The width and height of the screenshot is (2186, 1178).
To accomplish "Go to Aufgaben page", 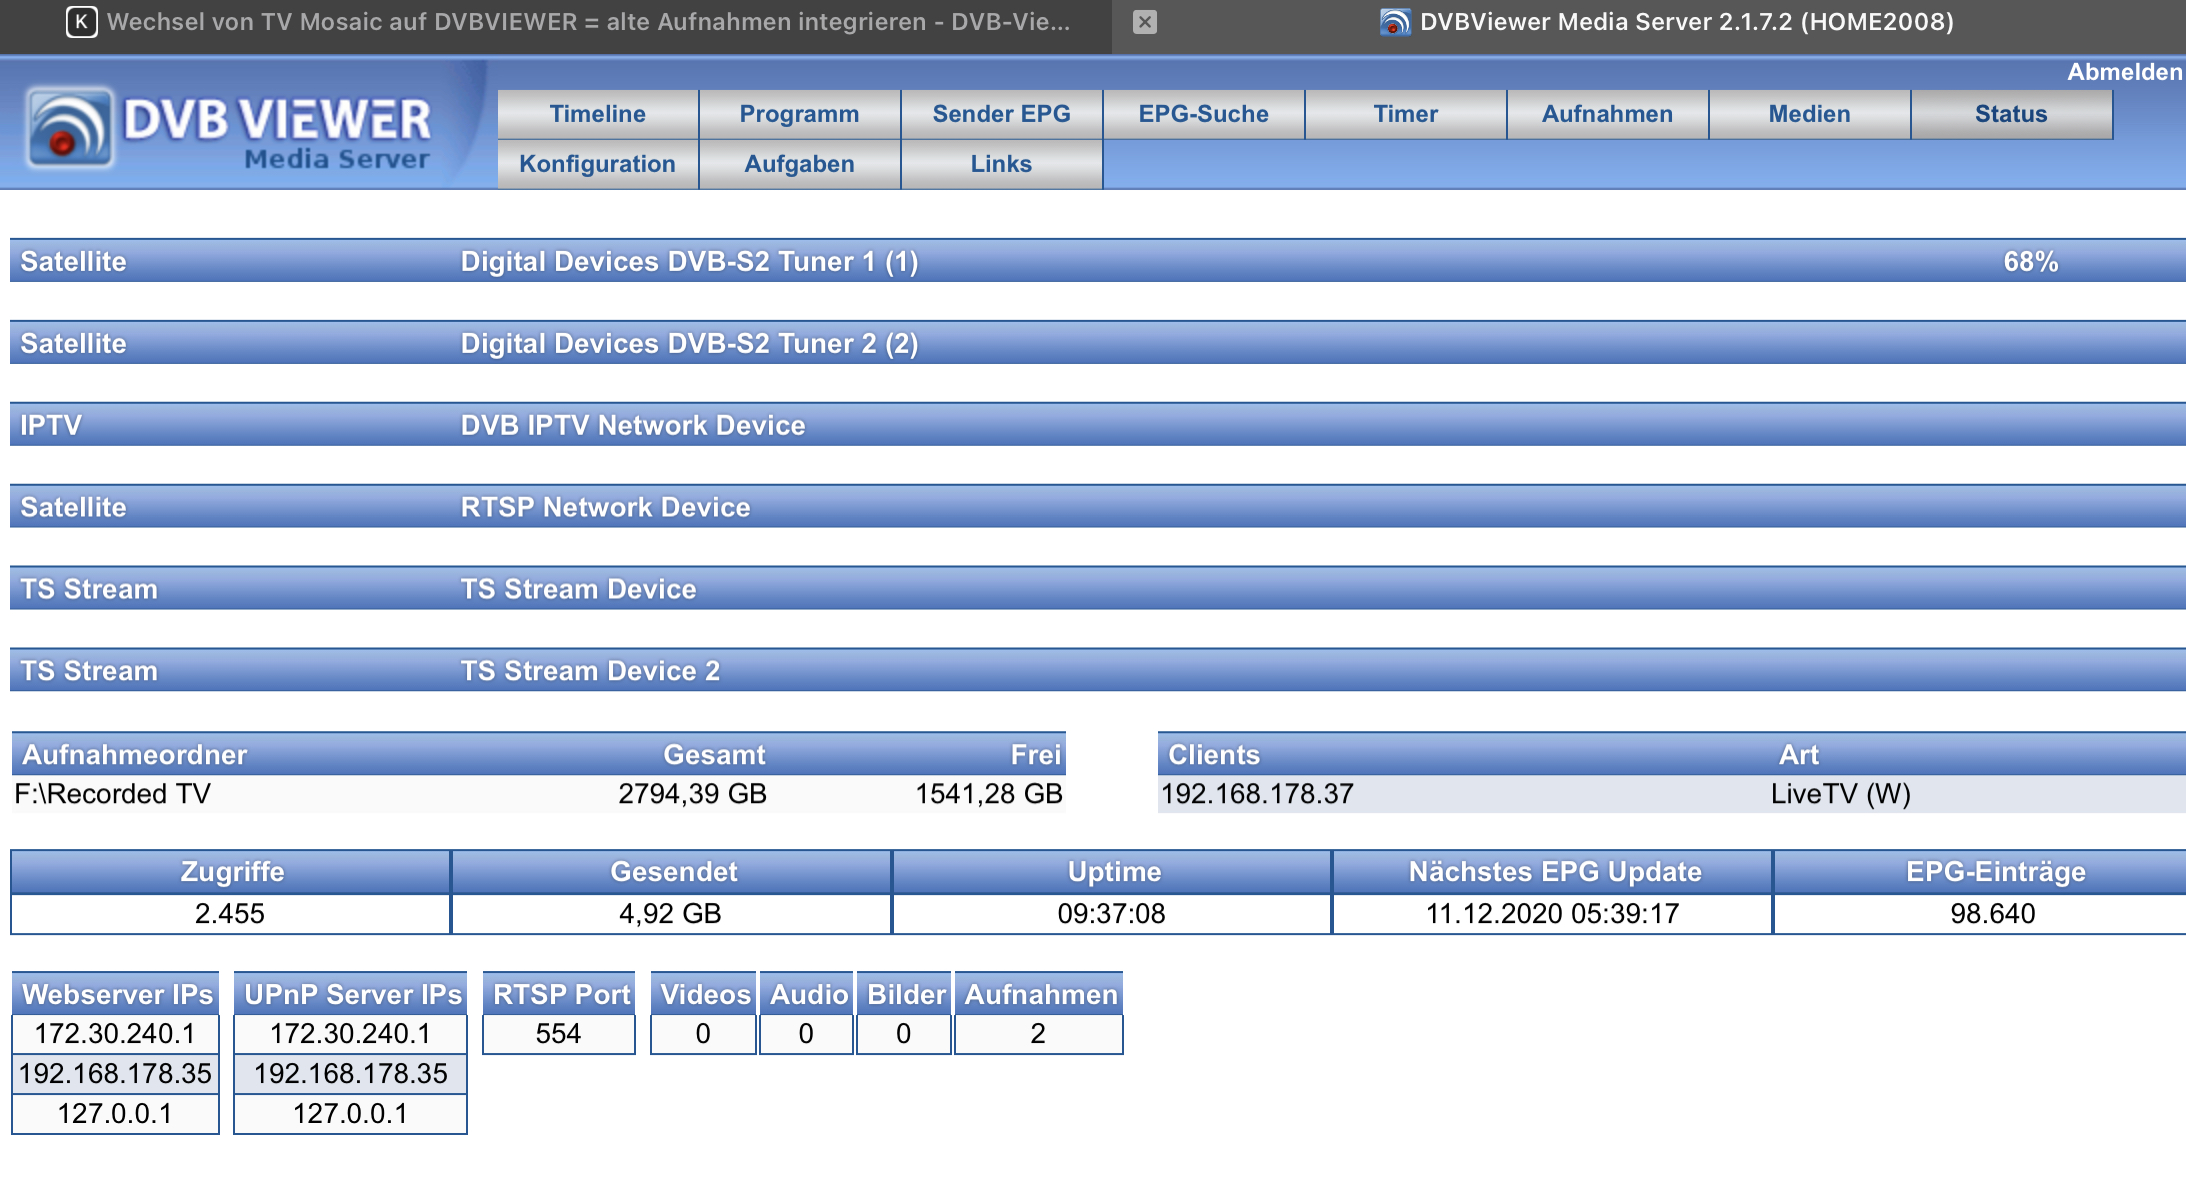I will pos(800,164).
